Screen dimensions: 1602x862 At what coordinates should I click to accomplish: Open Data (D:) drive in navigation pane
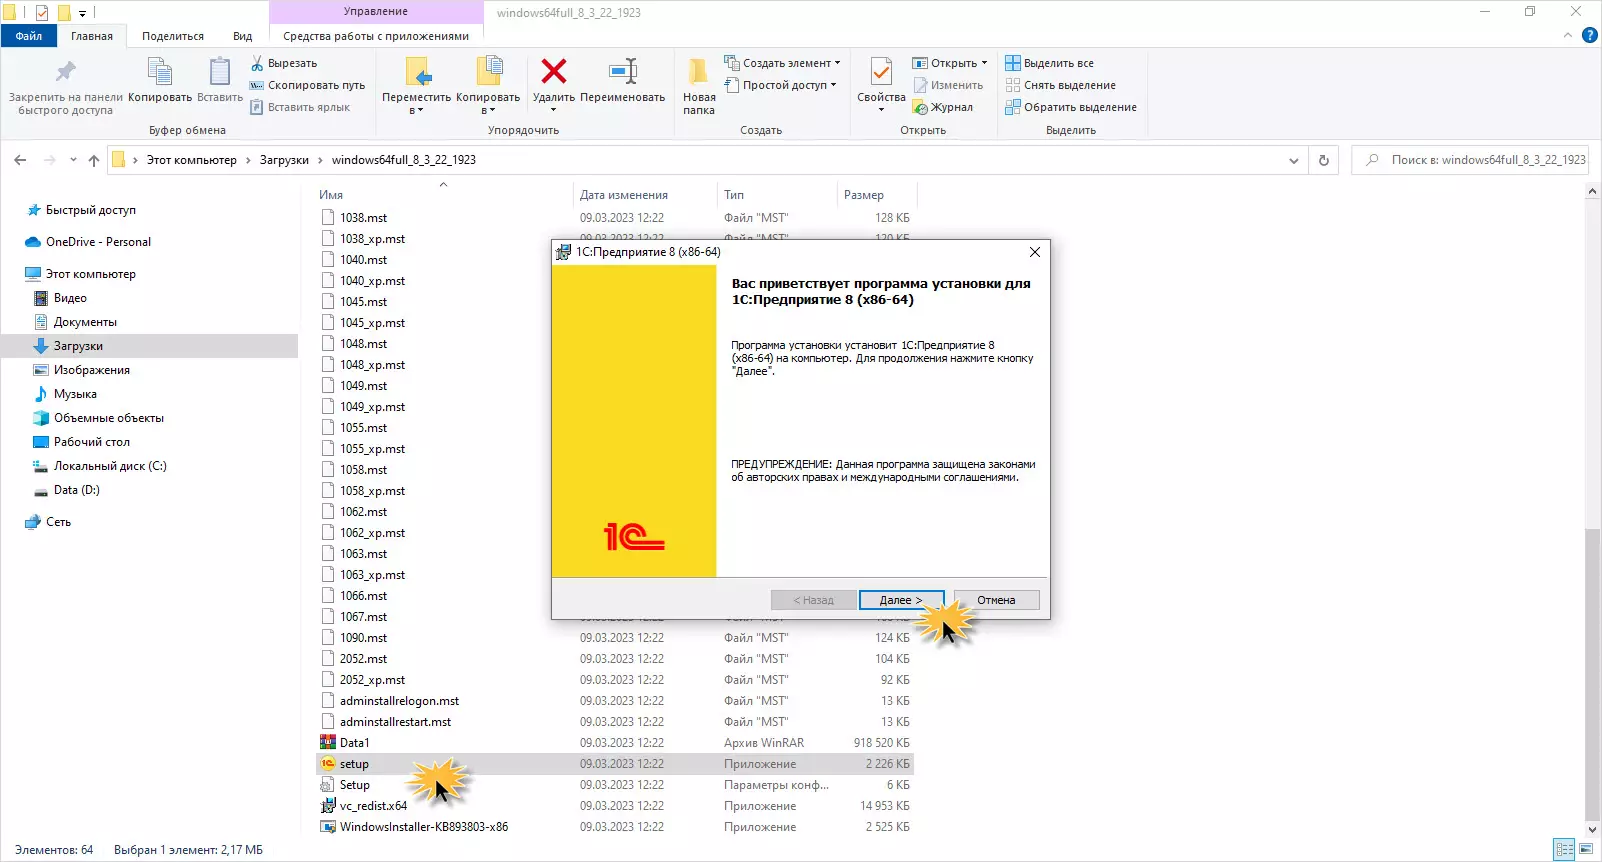pos(77,490)
